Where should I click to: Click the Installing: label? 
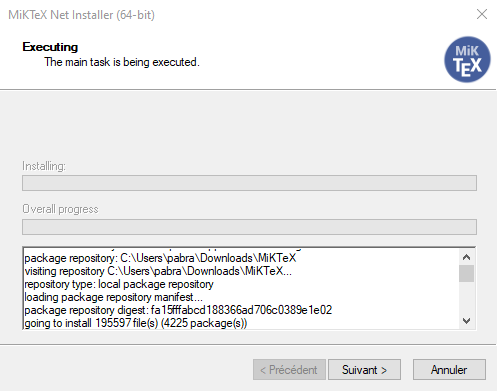point(44,166)
